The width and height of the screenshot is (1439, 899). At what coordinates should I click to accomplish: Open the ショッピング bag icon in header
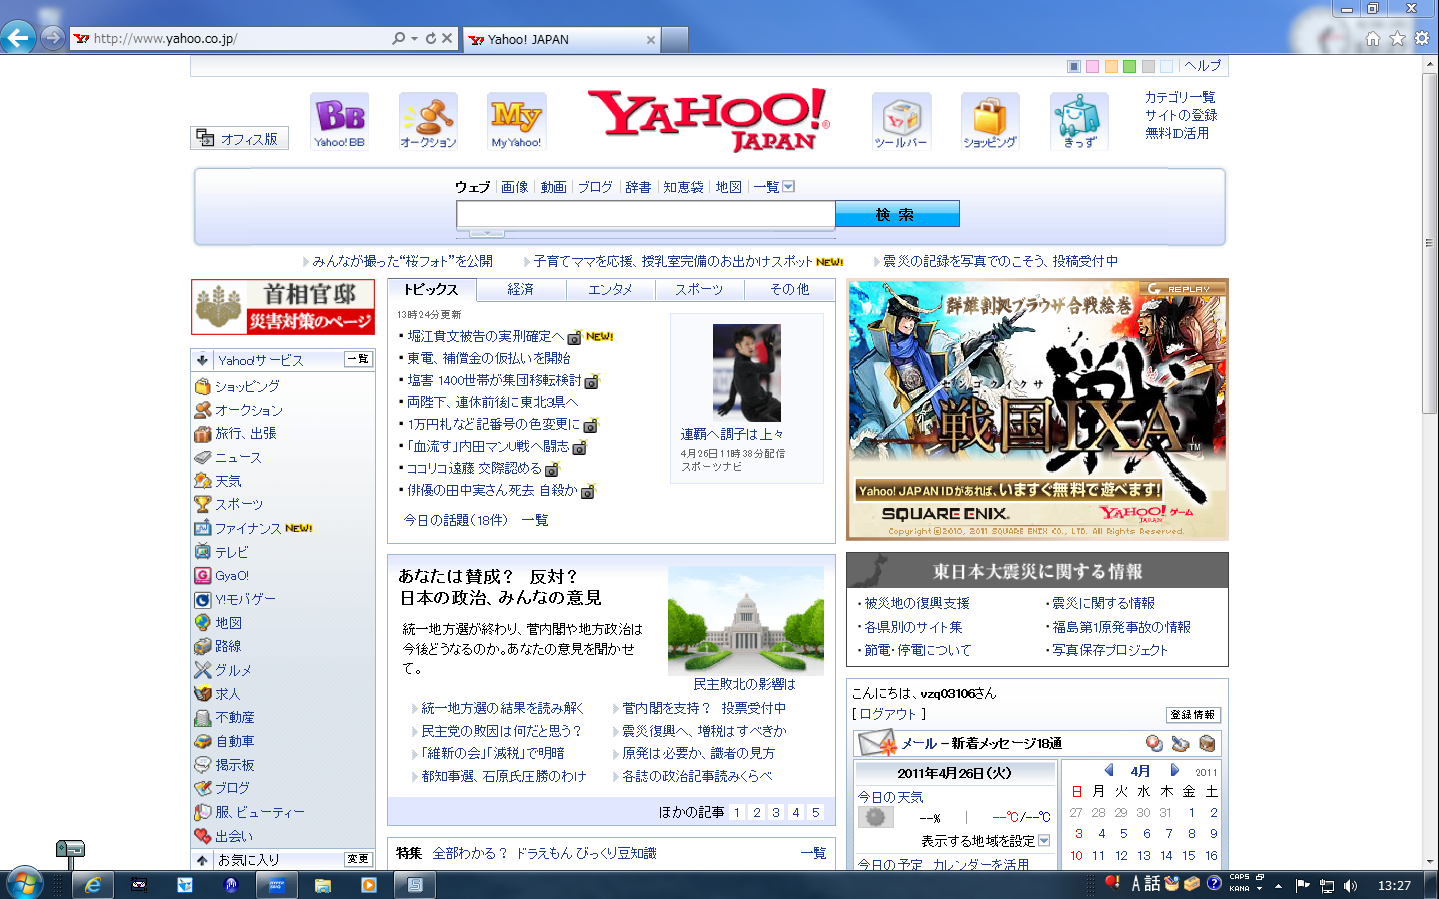990,121
